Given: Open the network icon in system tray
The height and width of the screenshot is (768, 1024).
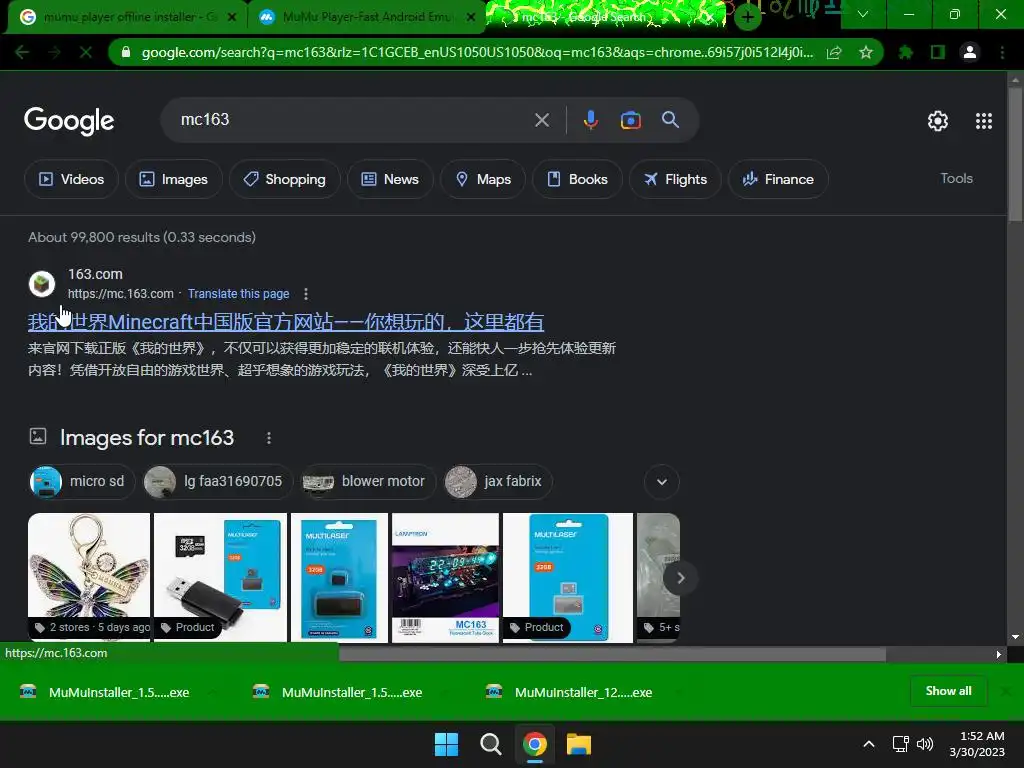Looking at the screenshot, I should 901,744.
